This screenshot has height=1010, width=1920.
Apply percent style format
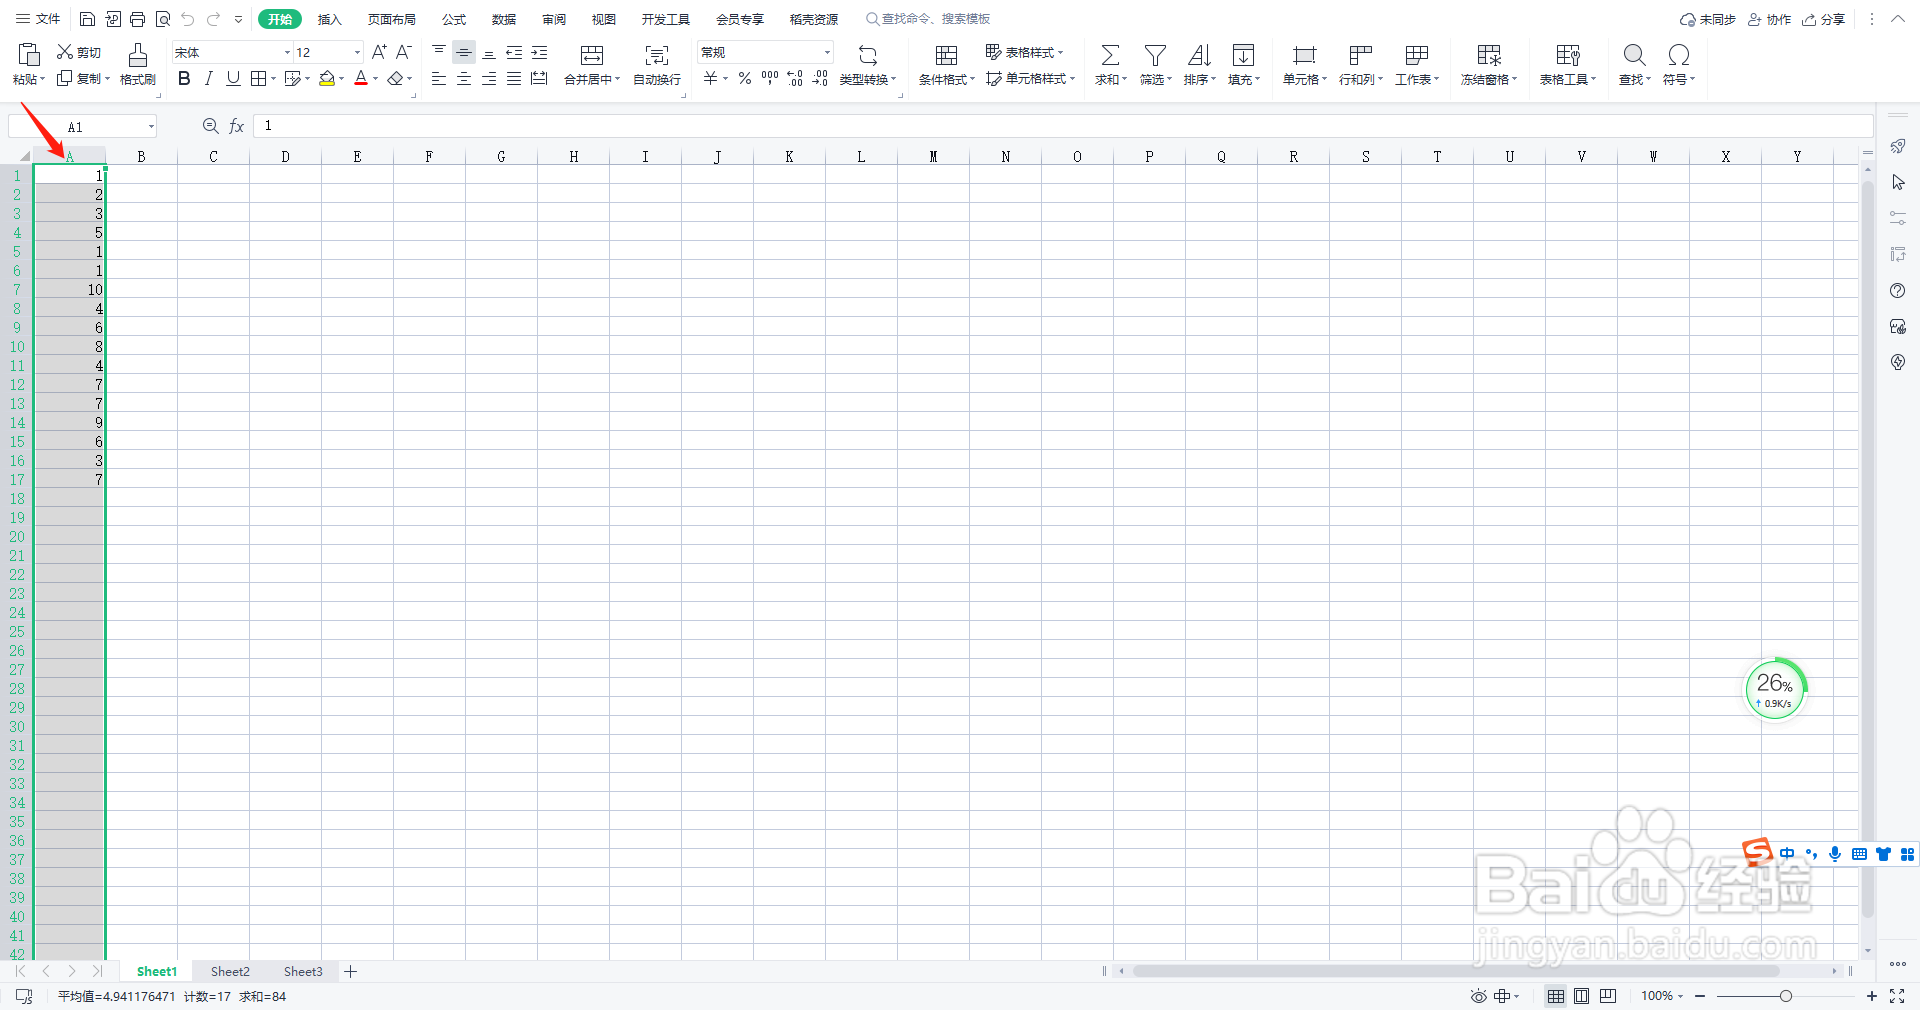coord(745,78)
